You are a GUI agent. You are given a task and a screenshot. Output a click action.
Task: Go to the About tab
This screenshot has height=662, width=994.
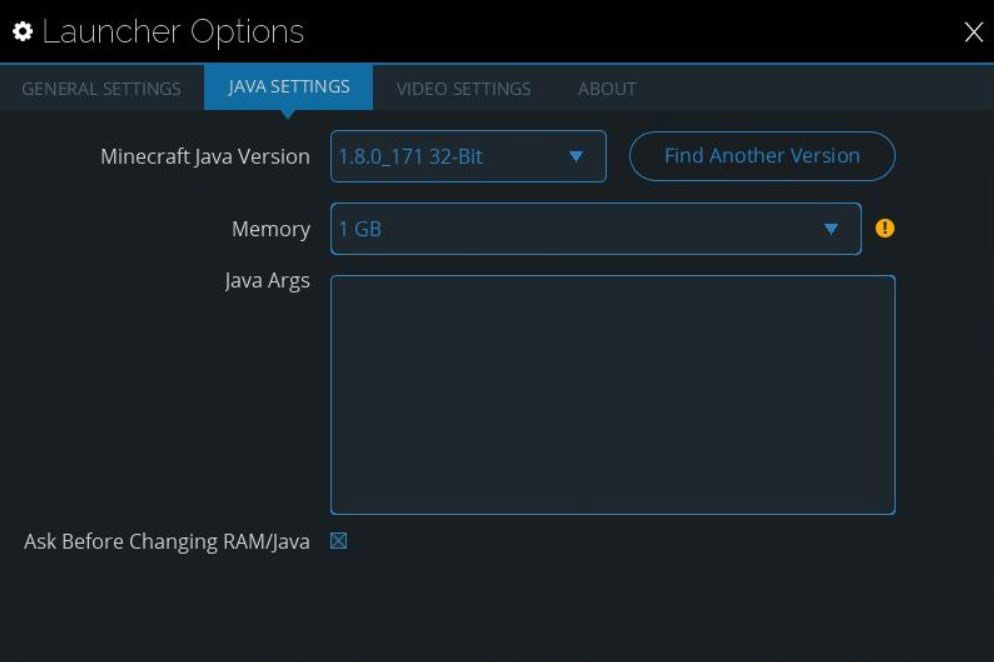pos(607,88)
